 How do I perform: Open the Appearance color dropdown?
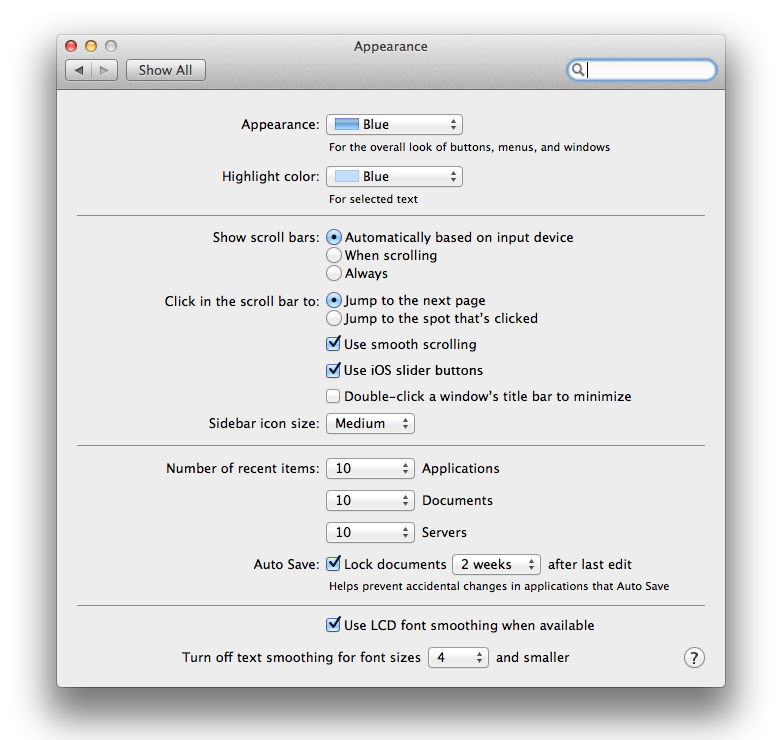pos(394,125)
